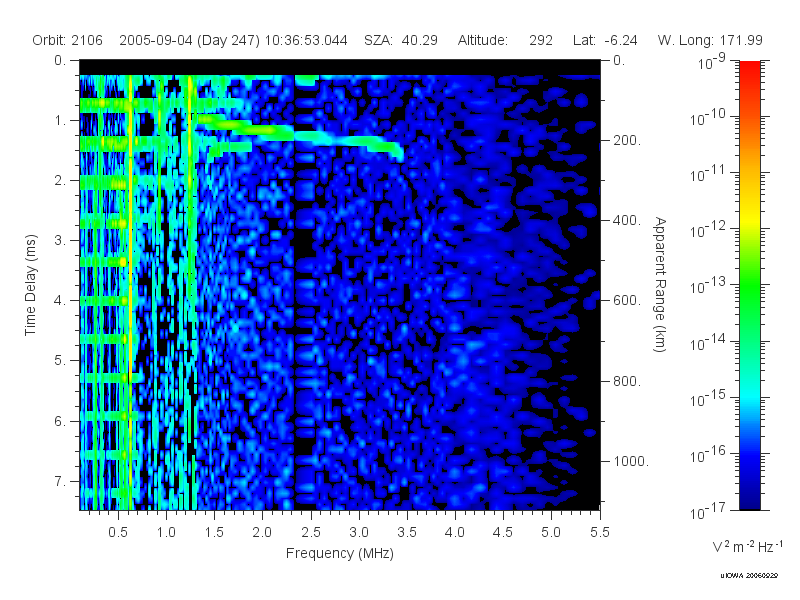Screen dimensions: 800x600
Task: Click the '4.0' frequency axis tick label
Action: pos(455,532)
